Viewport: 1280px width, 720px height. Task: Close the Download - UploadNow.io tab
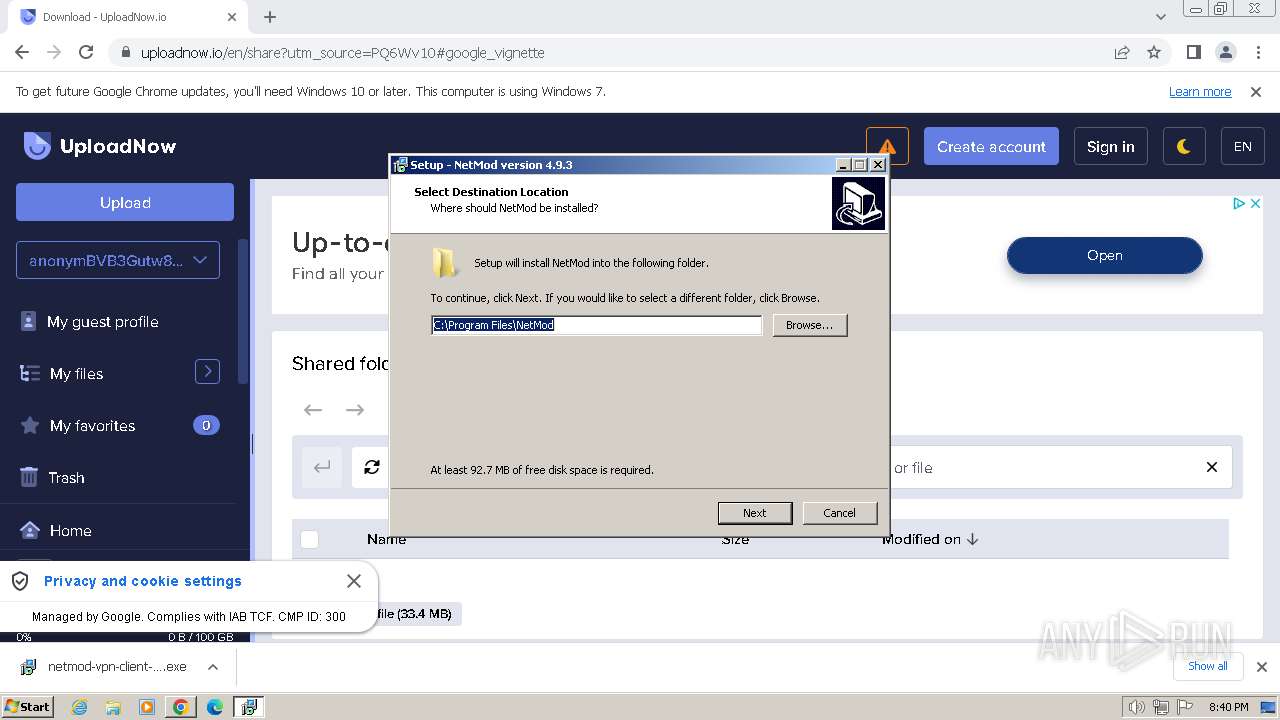point(231,17)
